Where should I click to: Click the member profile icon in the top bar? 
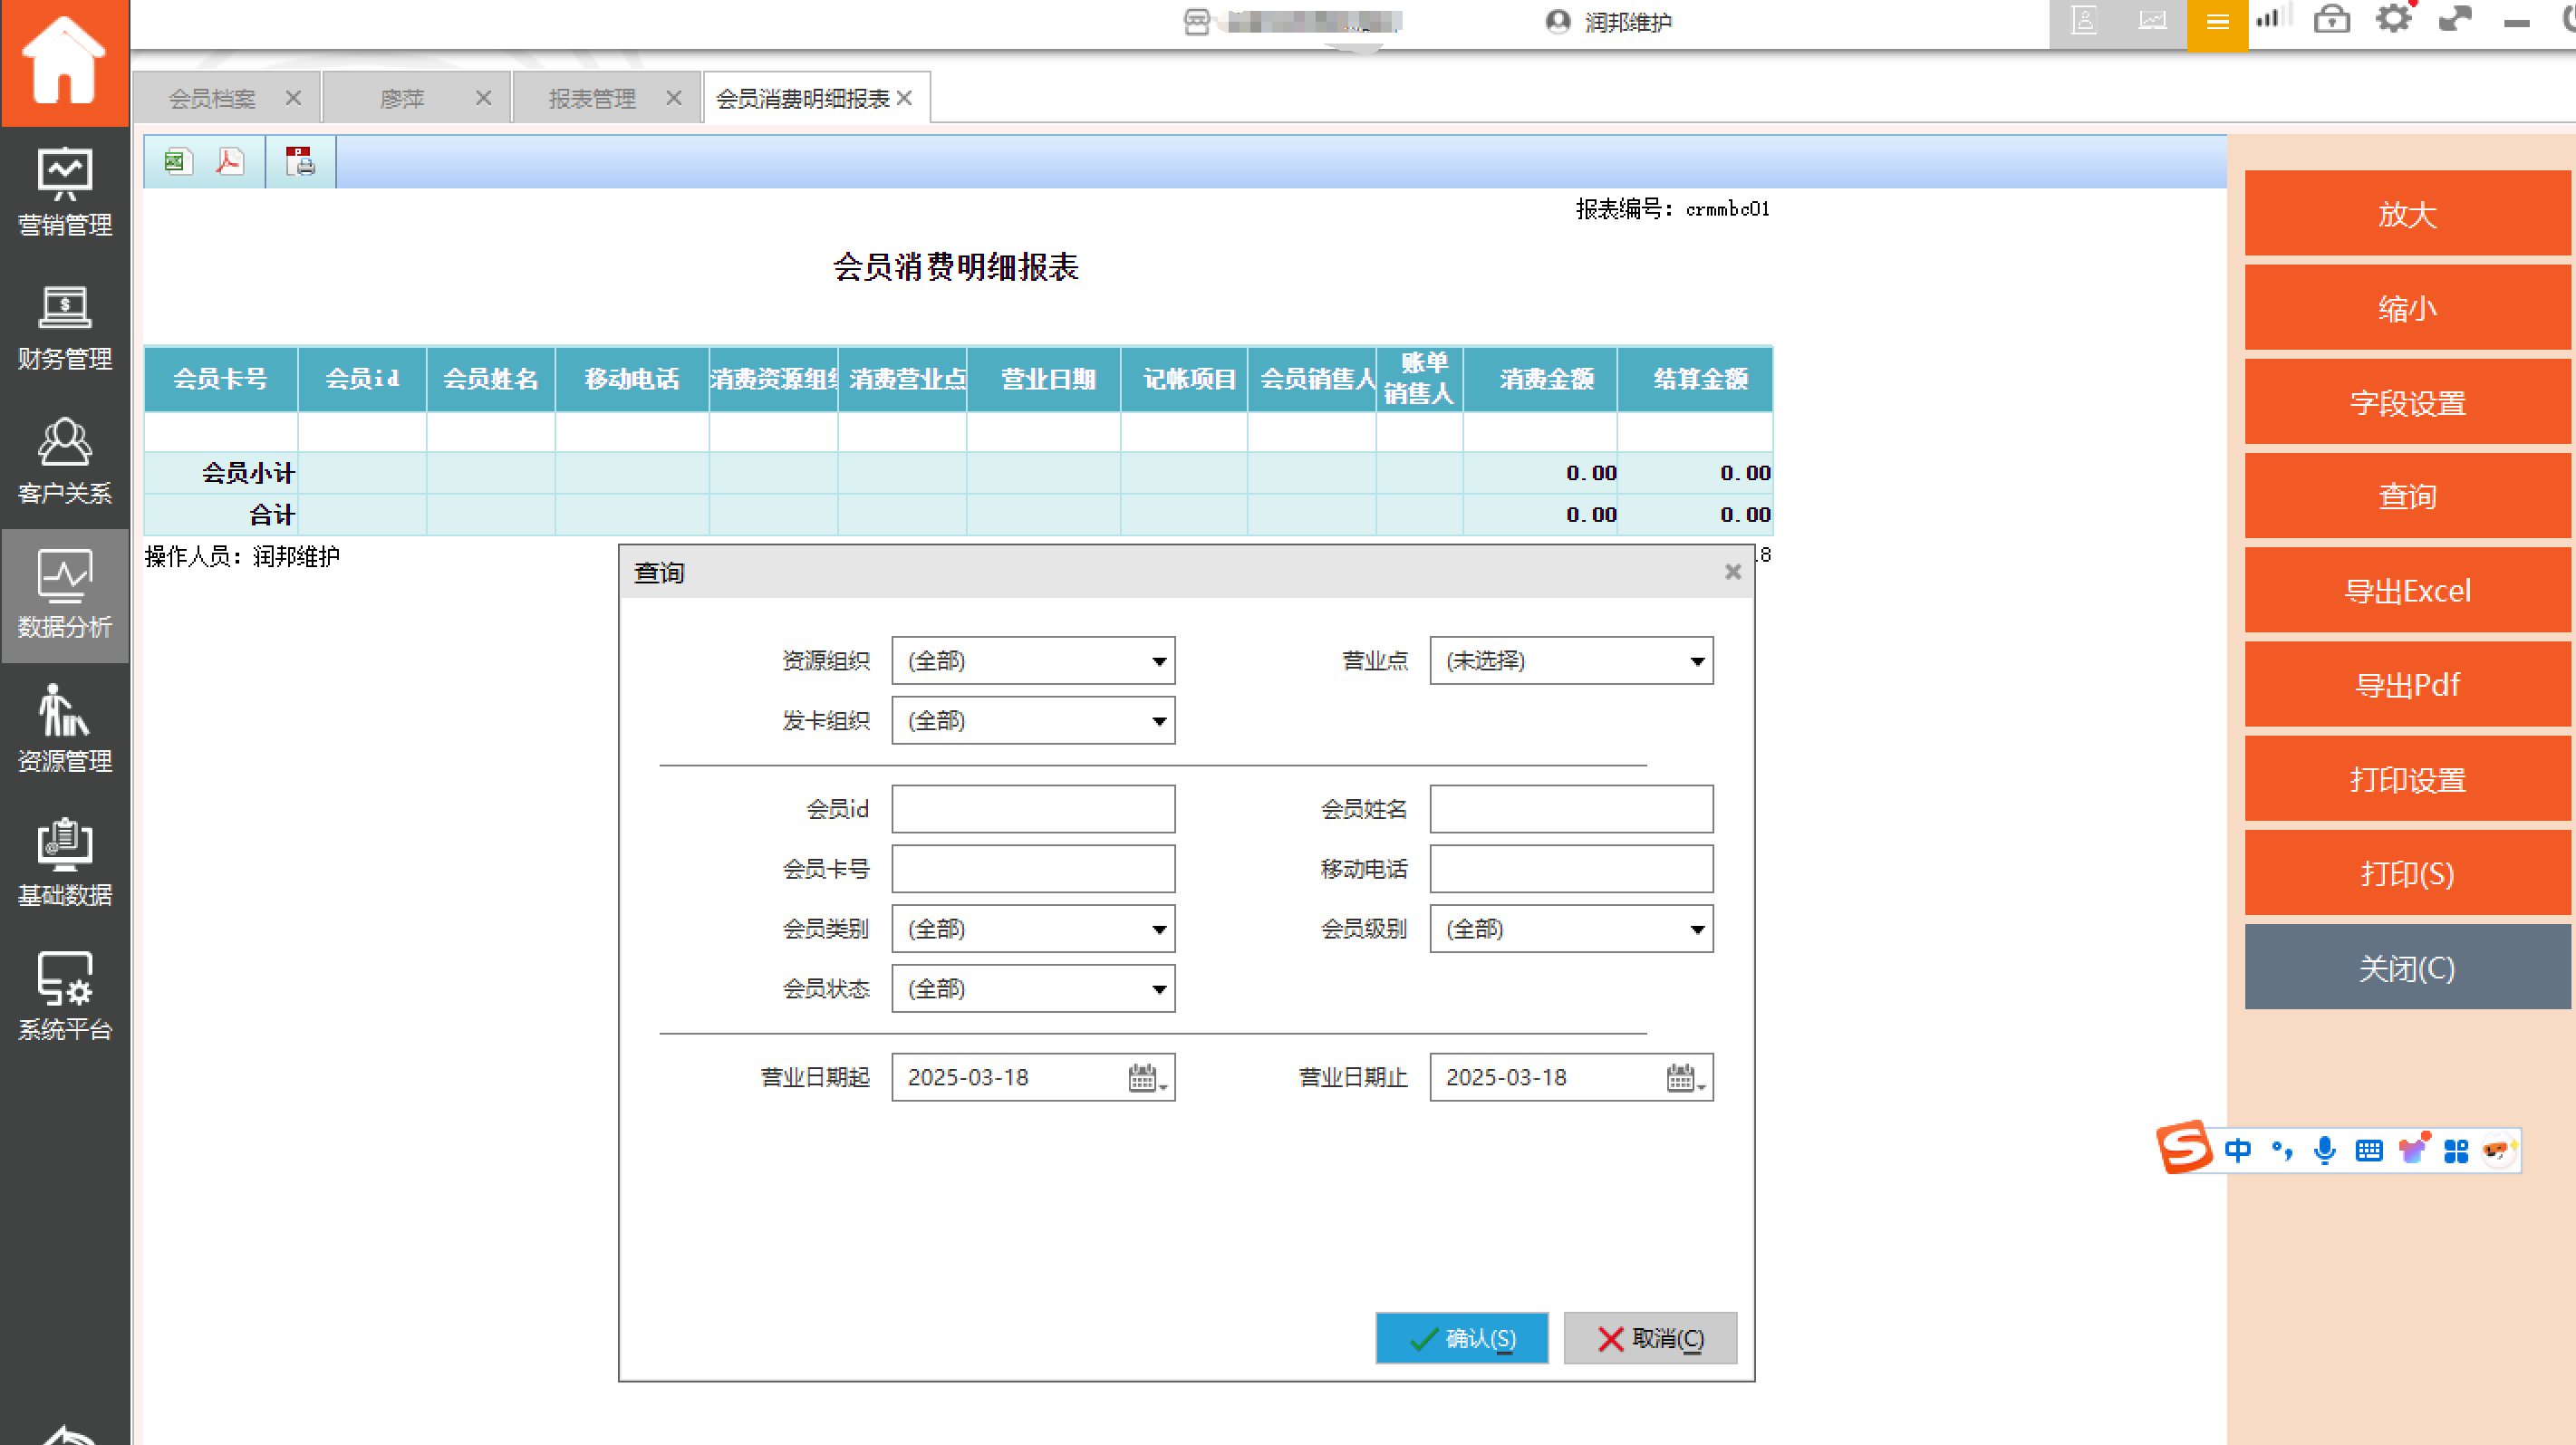coord(2083,22)
